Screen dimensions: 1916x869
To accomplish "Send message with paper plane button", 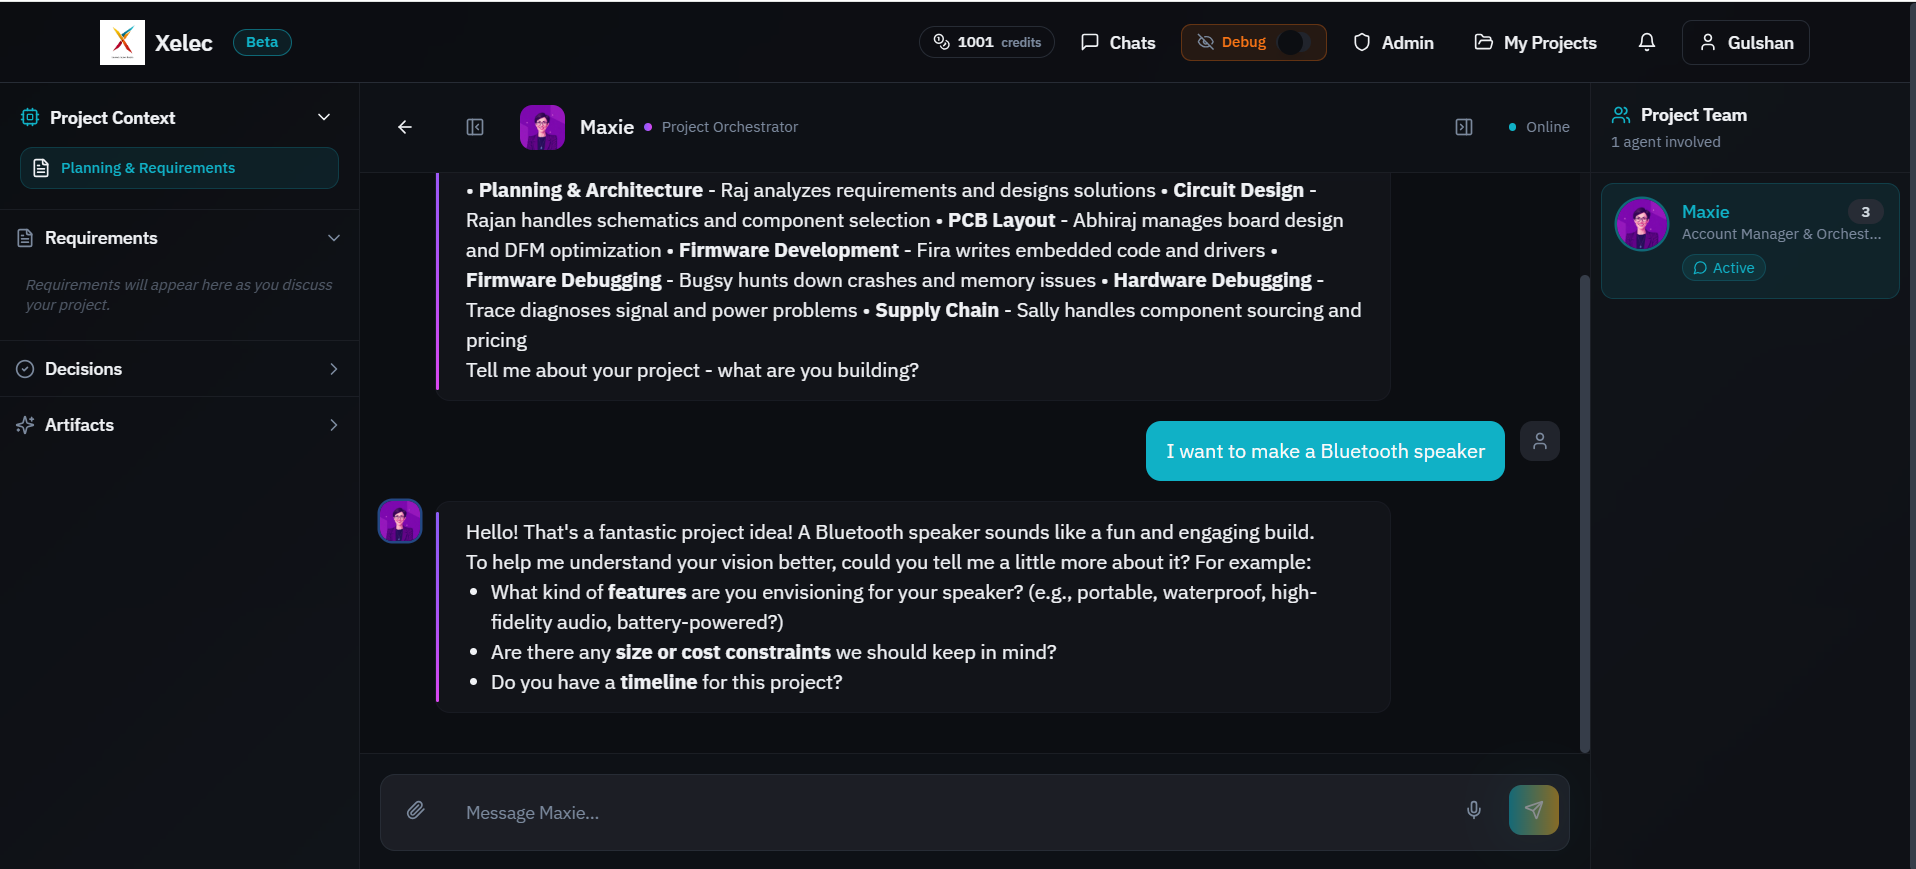I will click(x=1533, y=810).
